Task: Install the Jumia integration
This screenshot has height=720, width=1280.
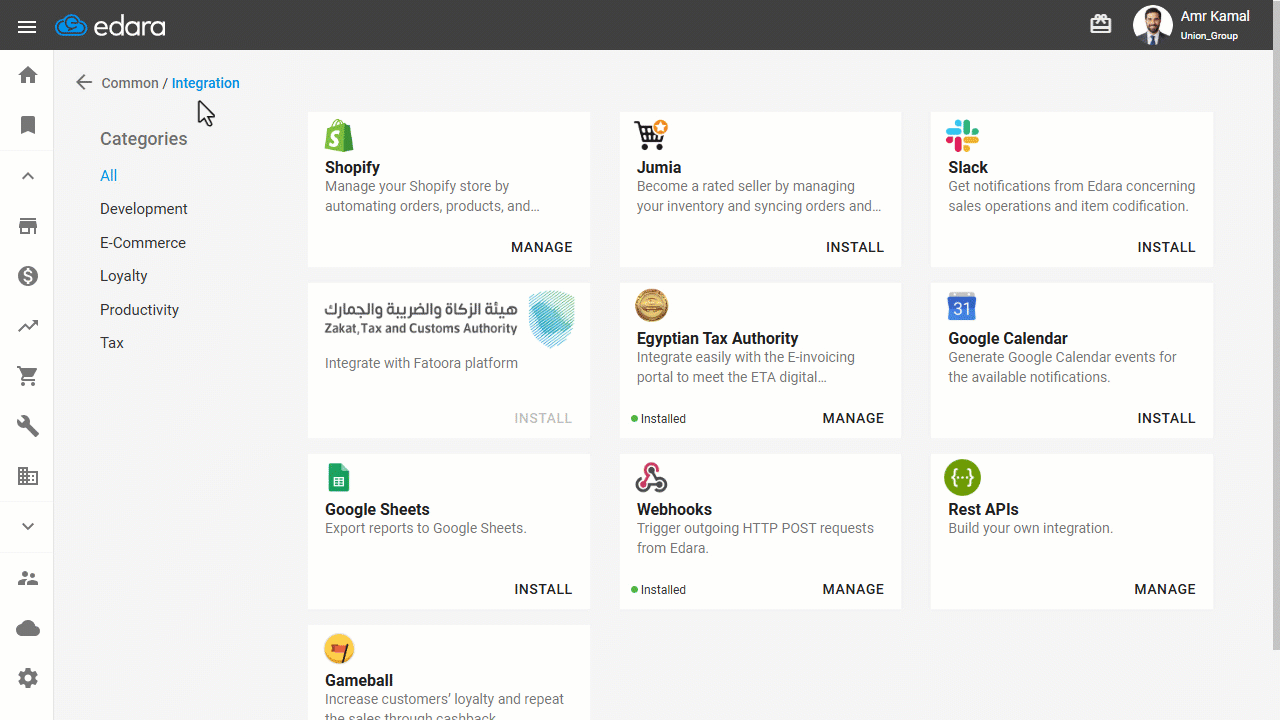Action: click(x=855, y=247)
